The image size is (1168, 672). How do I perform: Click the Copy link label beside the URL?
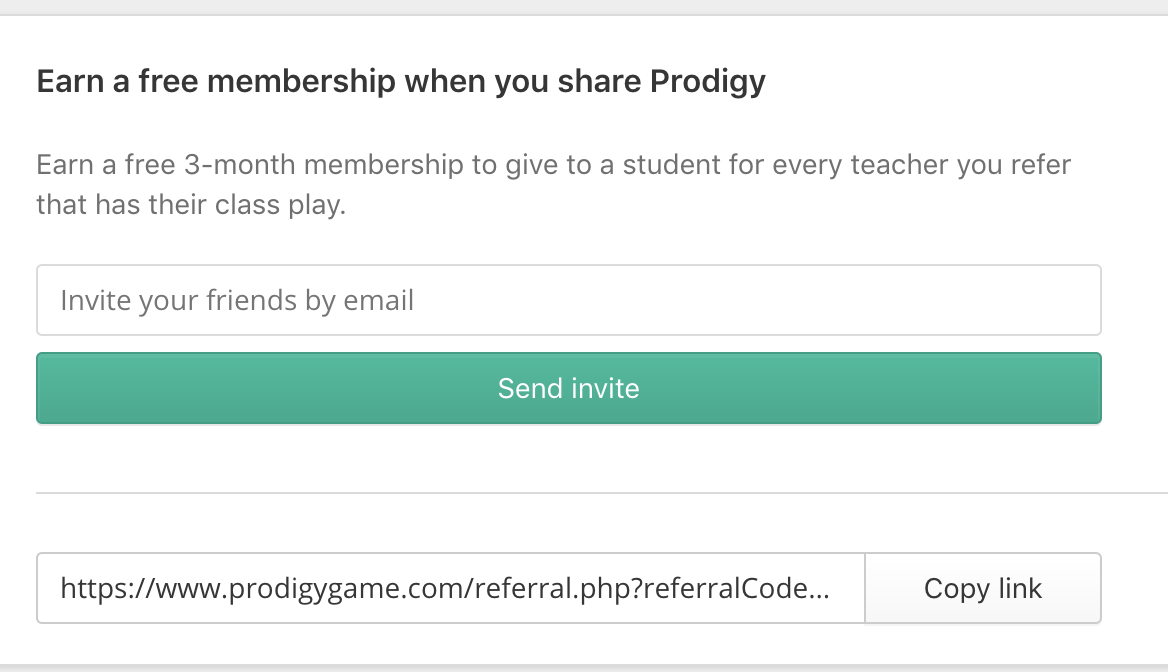click(982, 588)
